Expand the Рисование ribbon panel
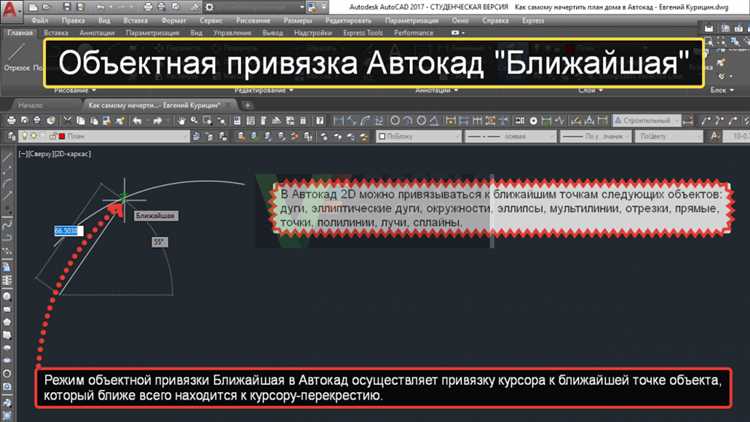The image size is (750, 422). 75,90
